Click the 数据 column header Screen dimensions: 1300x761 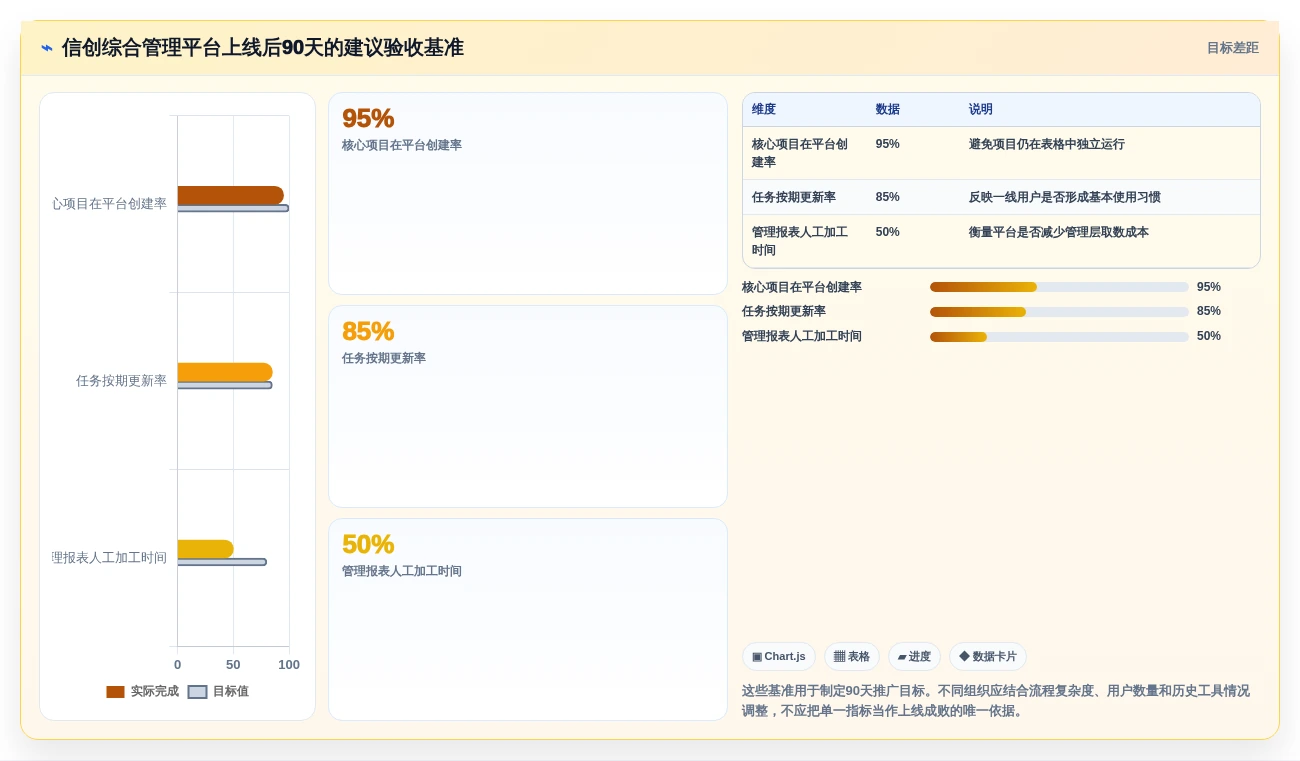(x=887, y=110)
